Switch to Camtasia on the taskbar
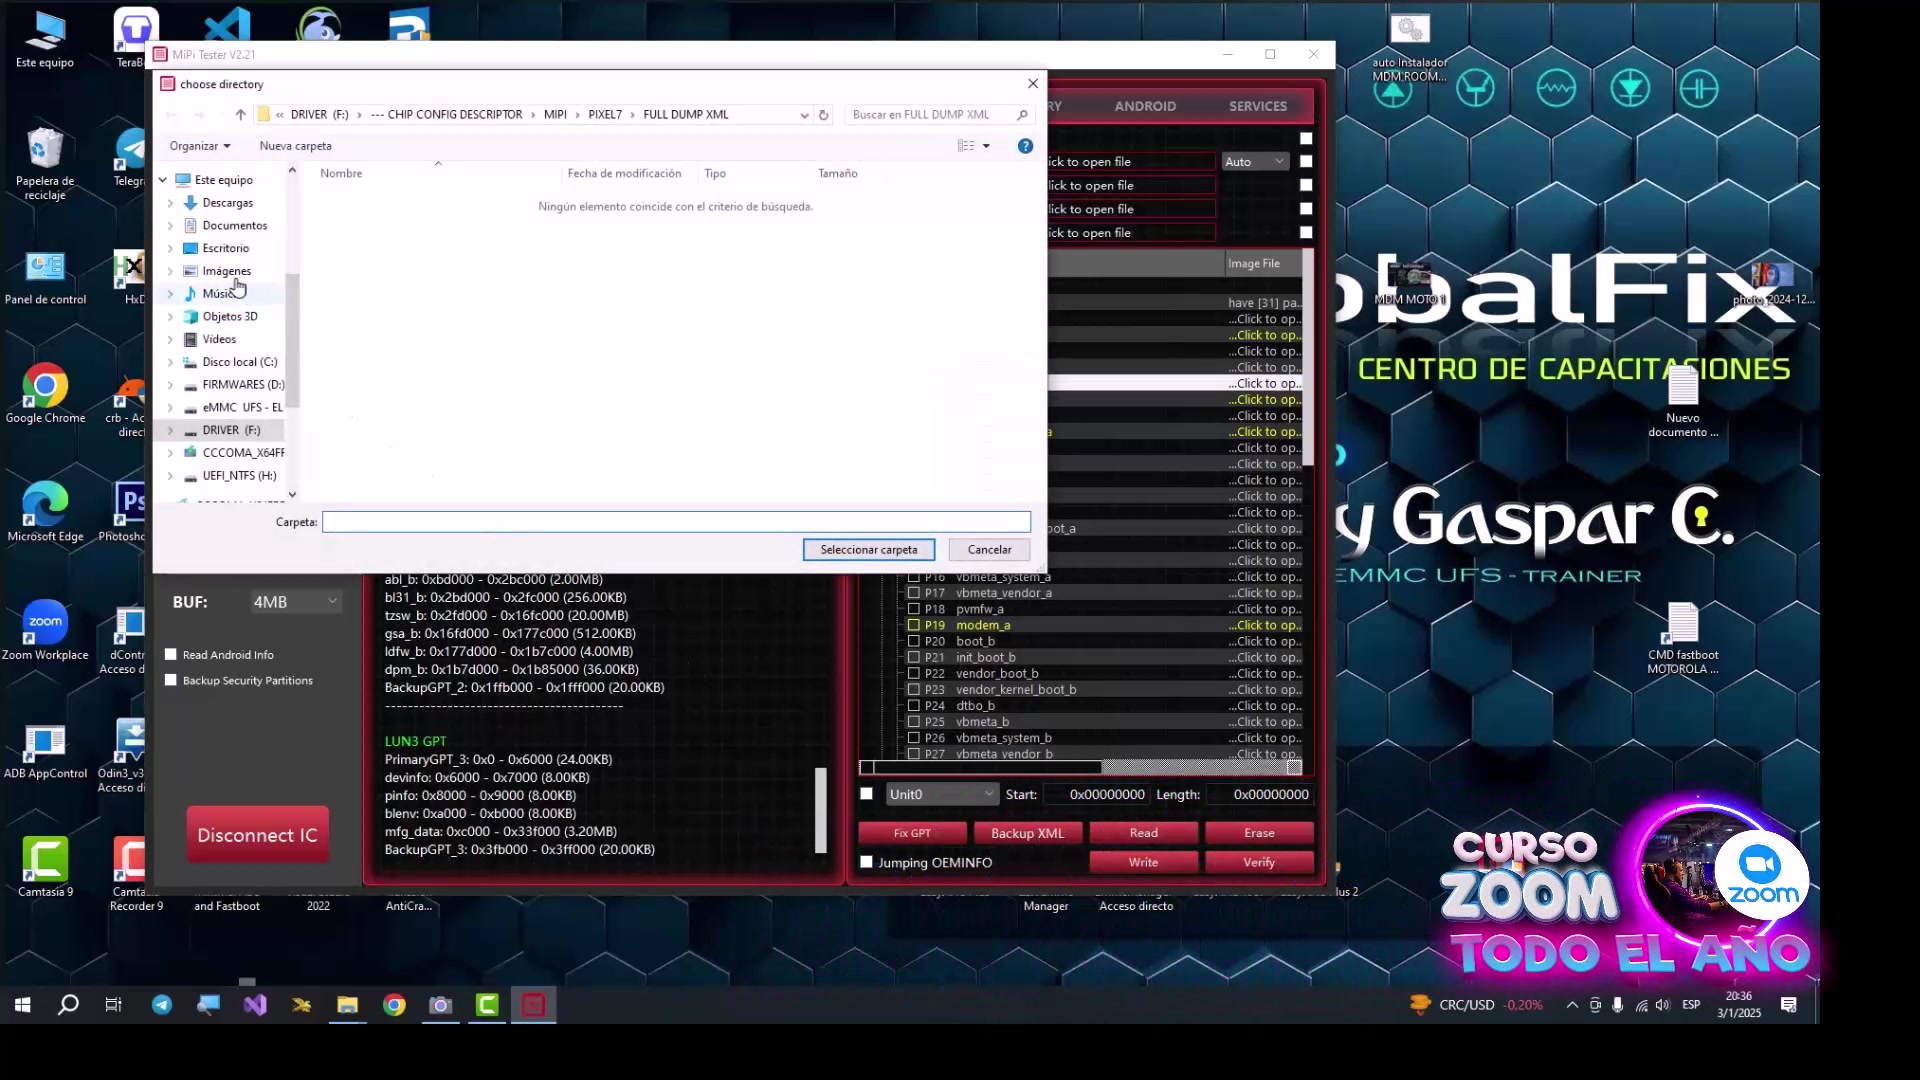The height and width of the screenshot is (1080, 1920). 487,1005
